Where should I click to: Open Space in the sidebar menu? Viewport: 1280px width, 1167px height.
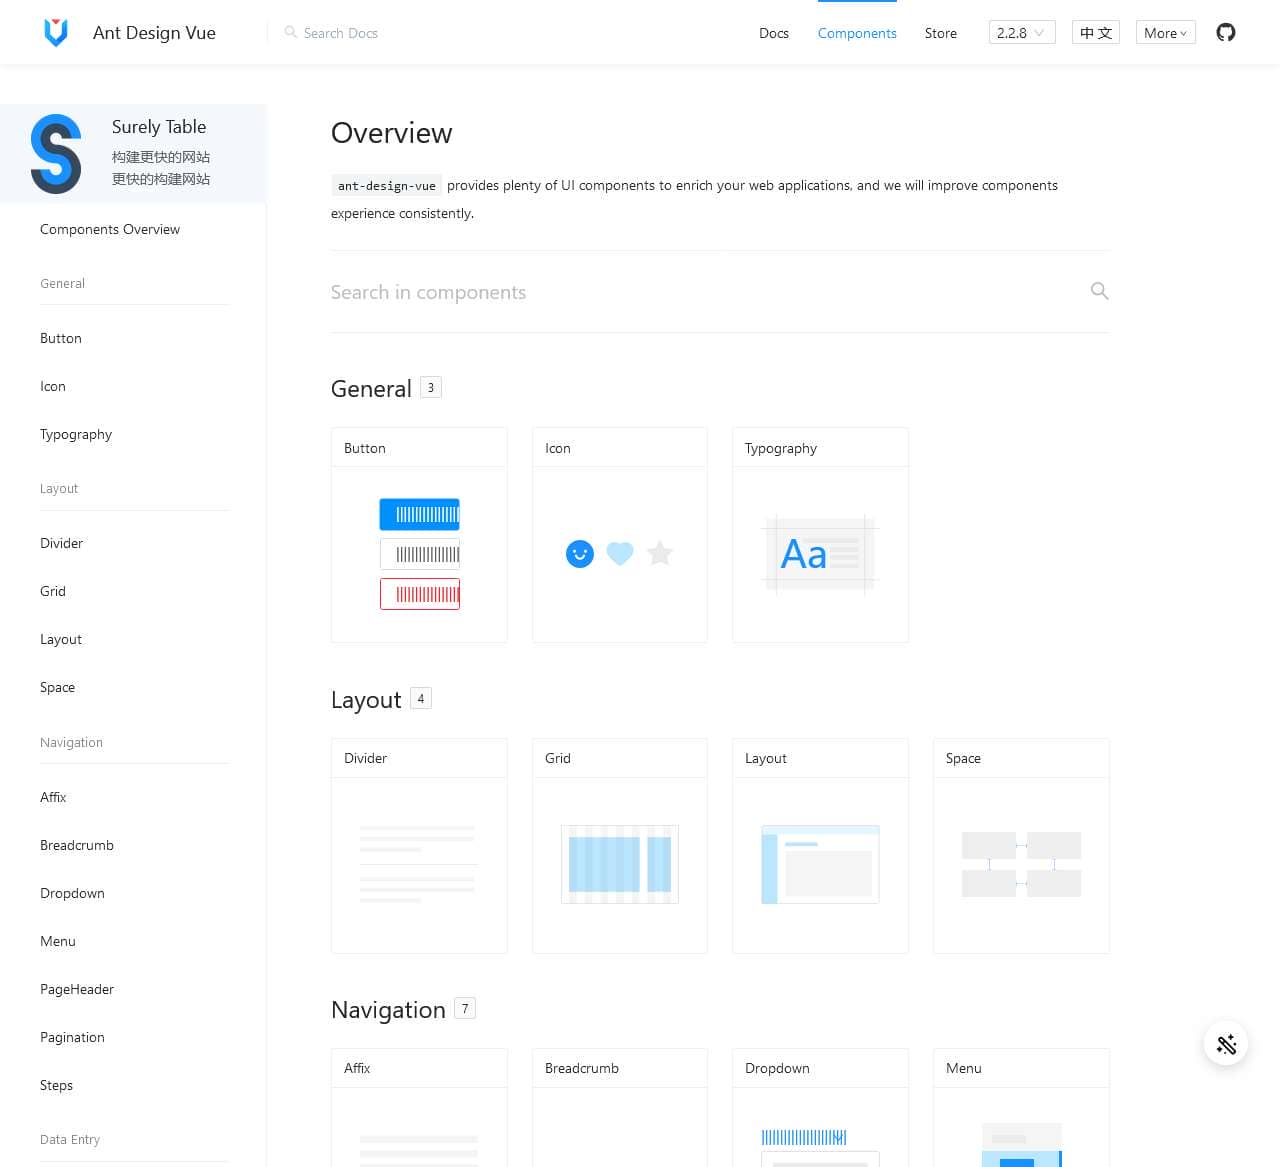[x=58, y=687]
